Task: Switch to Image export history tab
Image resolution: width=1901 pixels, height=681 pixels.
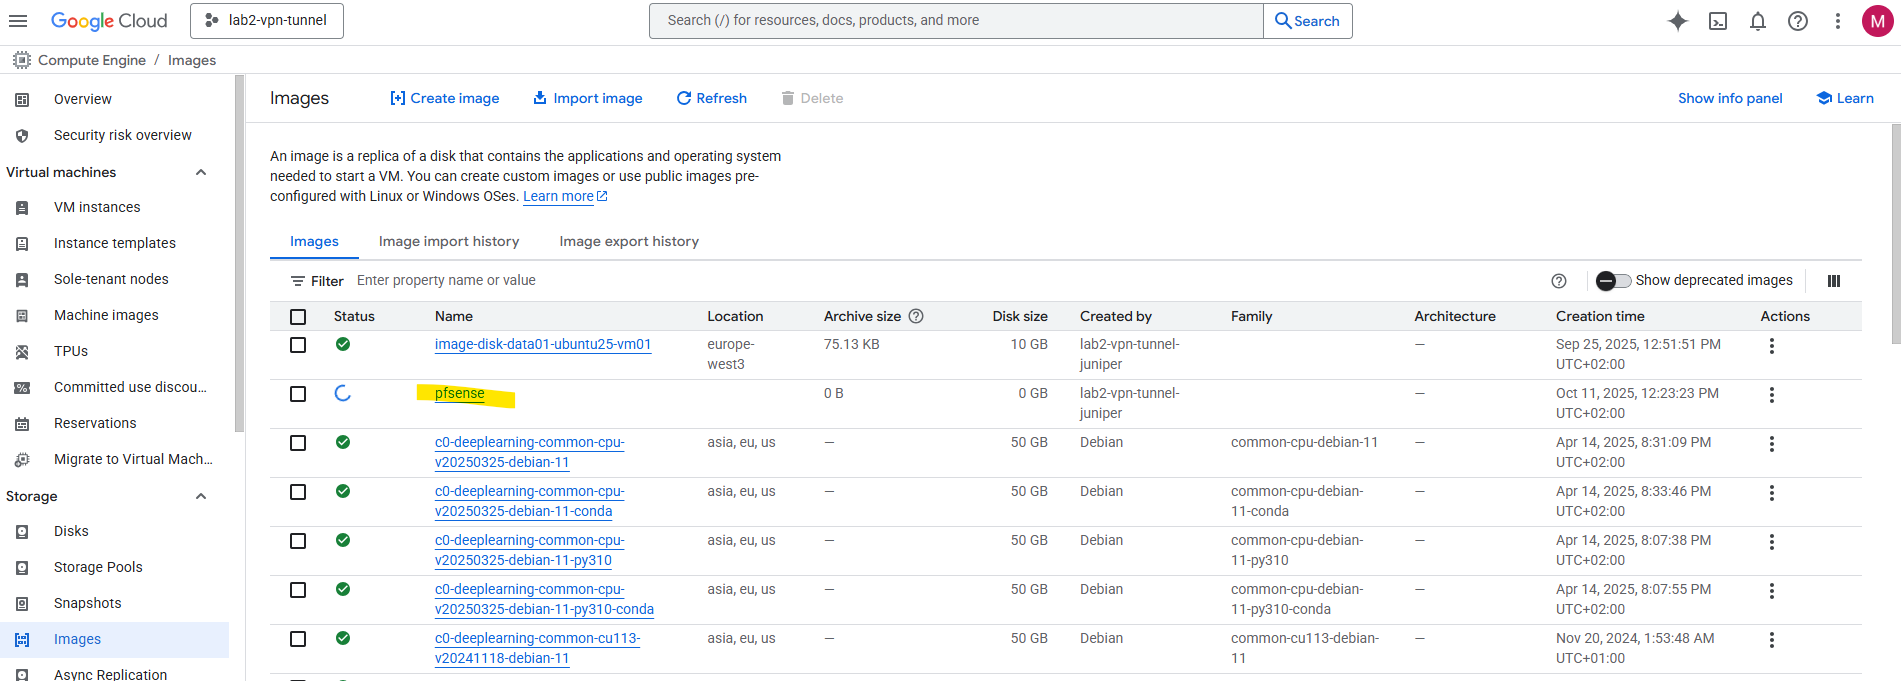Action: 628,241
